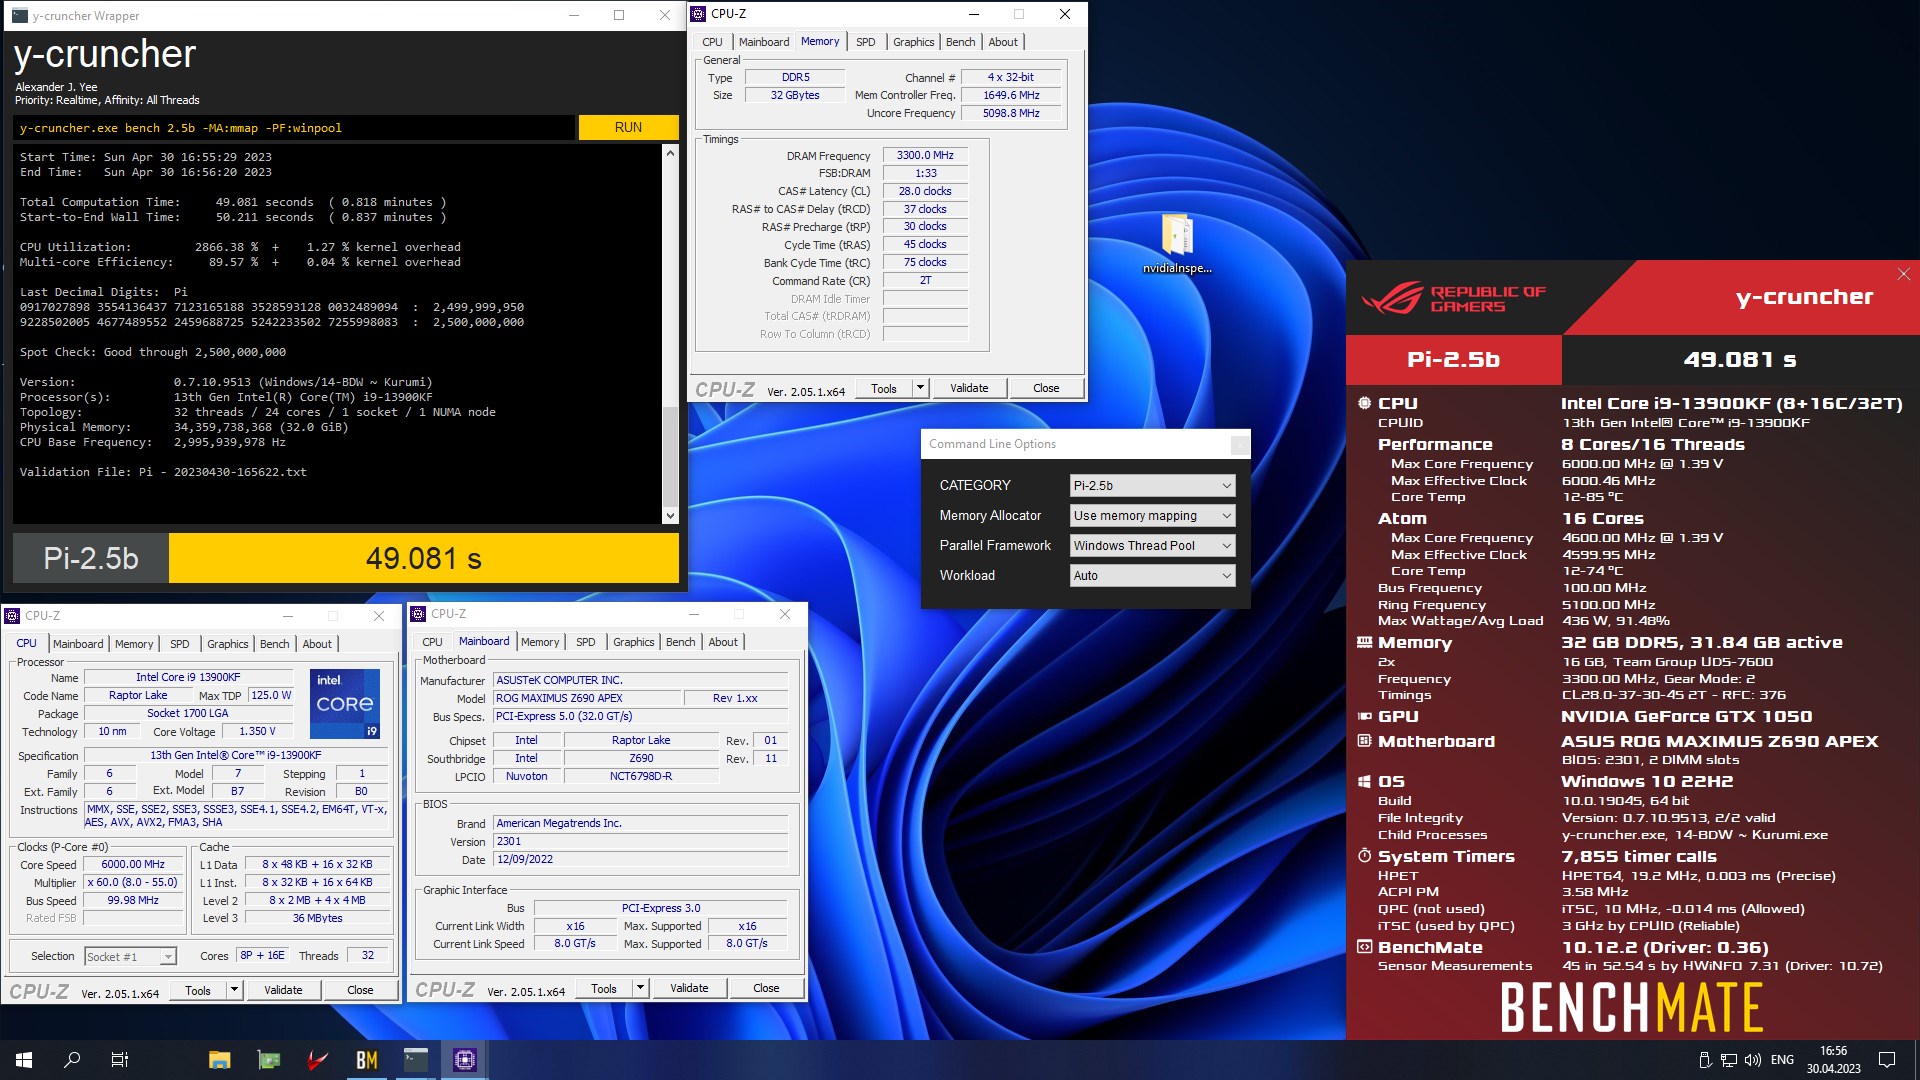Open the Workload dropdown set to Auto
1920x1080 pixels.
1152,575
